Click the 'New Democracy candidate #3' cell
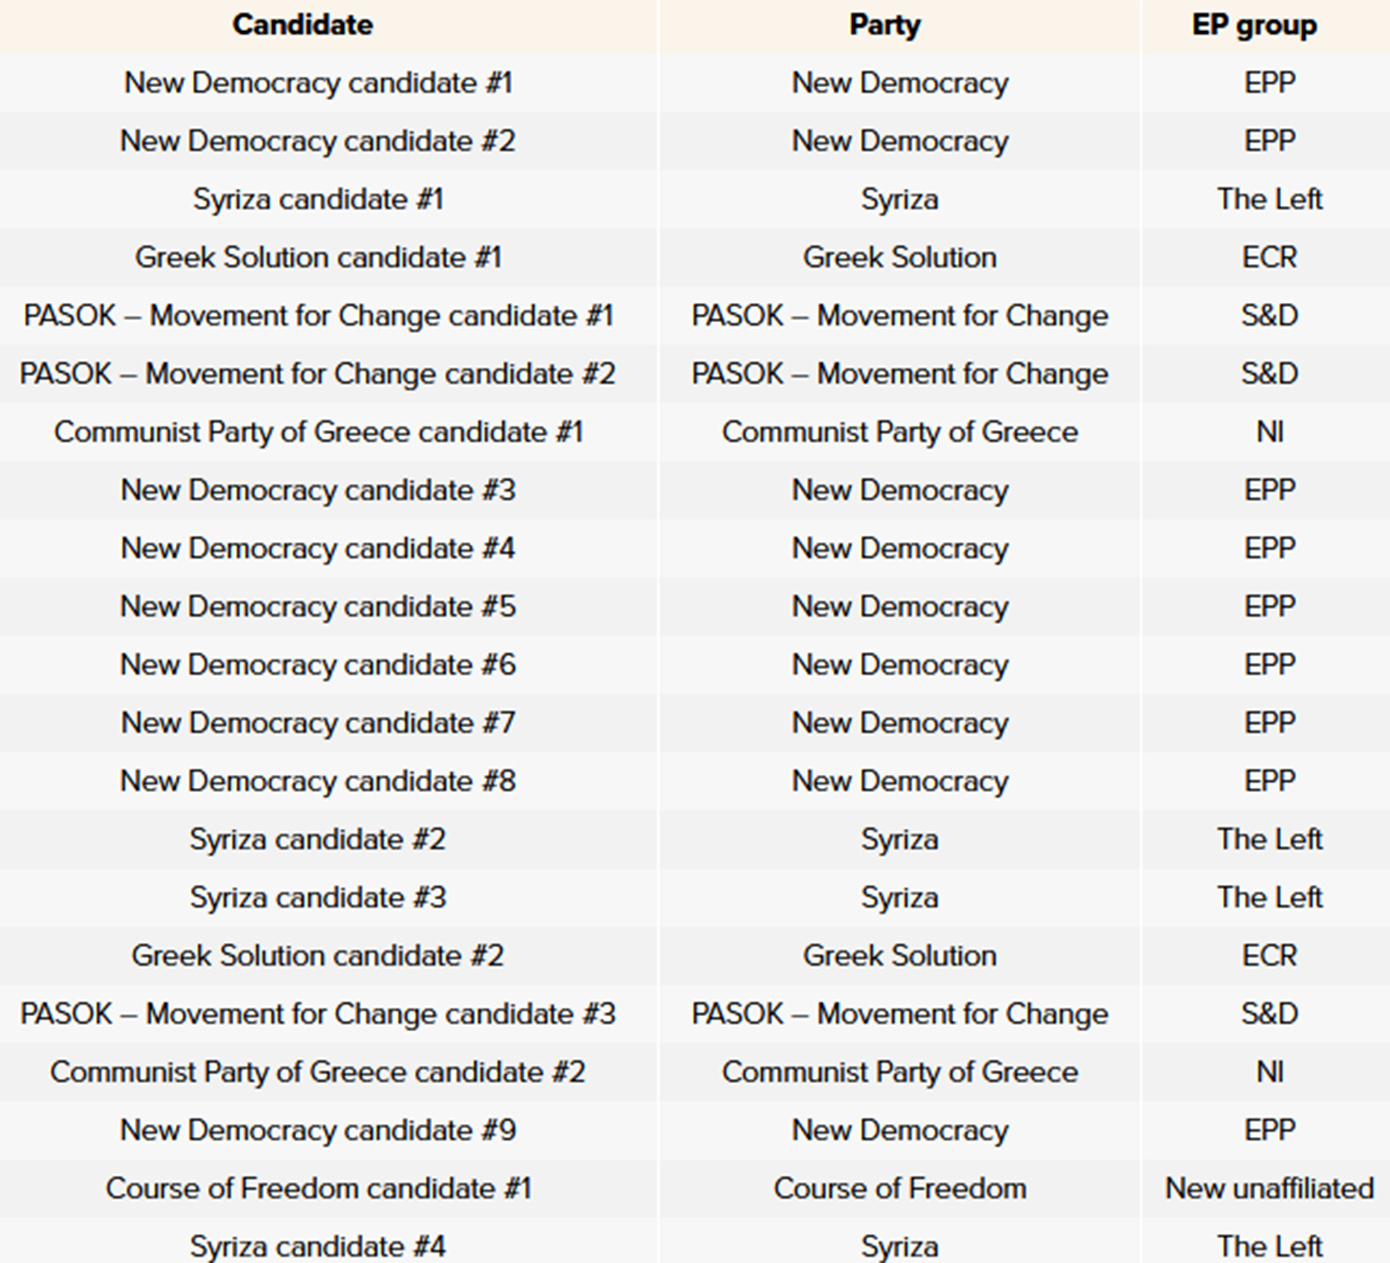Screen dimensions: 1390x1263 click(x=318, y=490)
